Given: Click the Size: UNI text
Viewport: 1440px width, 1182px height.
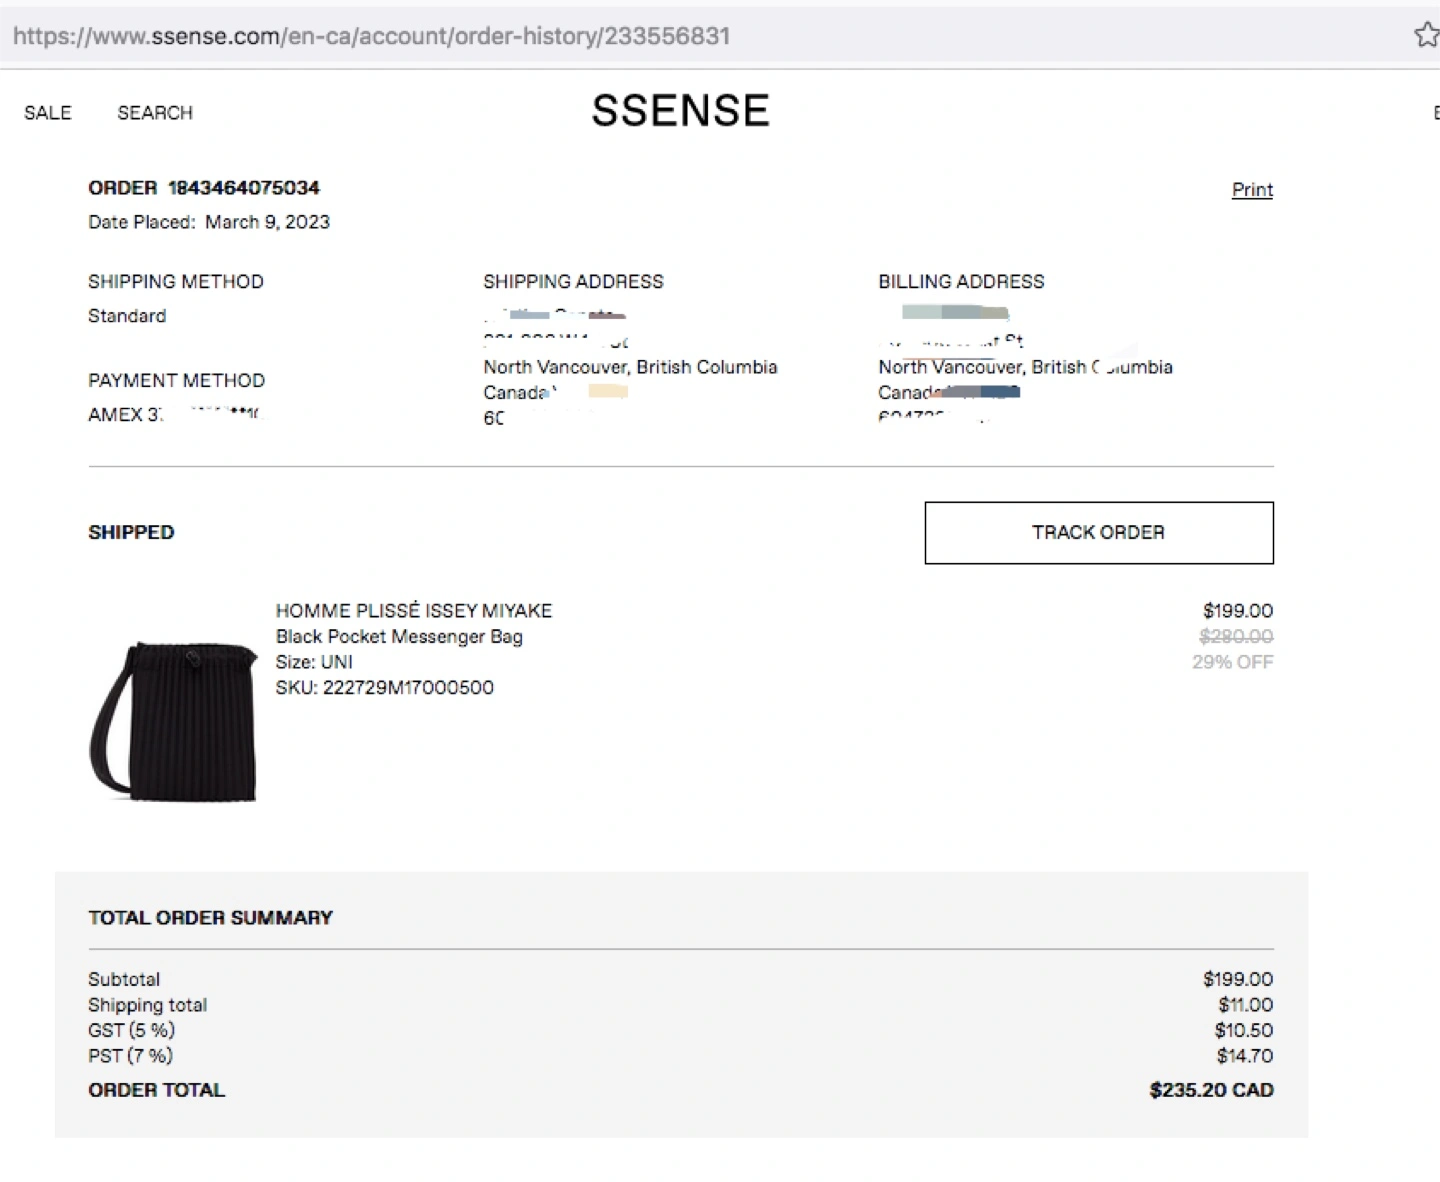Looking at the screenshot, I should pos(314,662).
